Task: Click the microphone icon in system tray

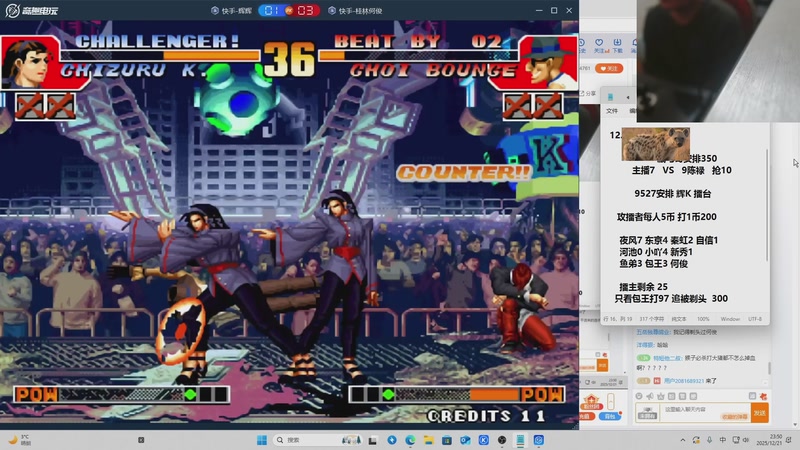Action: [709, 440]
